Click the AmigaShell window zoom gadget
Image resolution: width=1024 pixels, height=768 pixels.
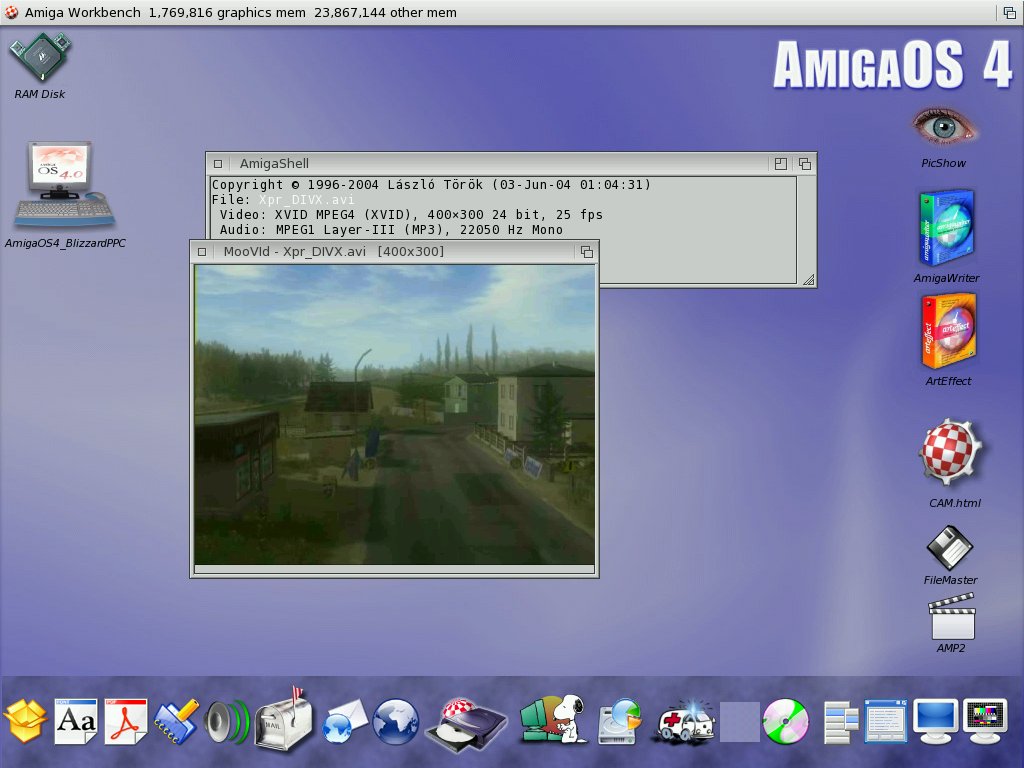pyautogui.click(x=780, y=164)
